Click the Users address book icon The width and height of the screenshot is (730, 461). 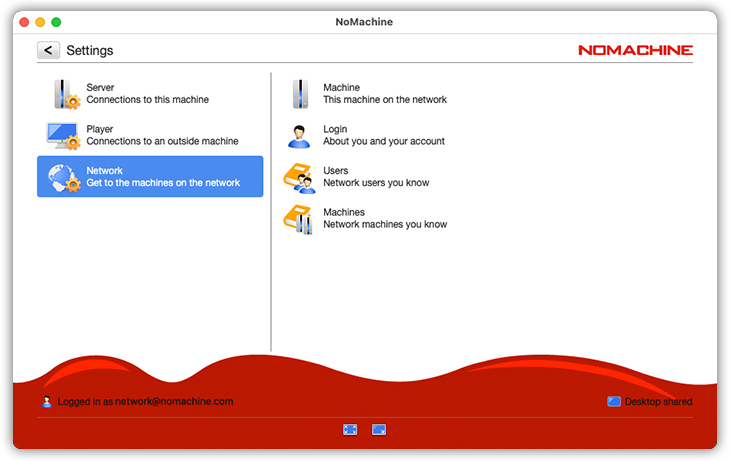coord(299,177)
